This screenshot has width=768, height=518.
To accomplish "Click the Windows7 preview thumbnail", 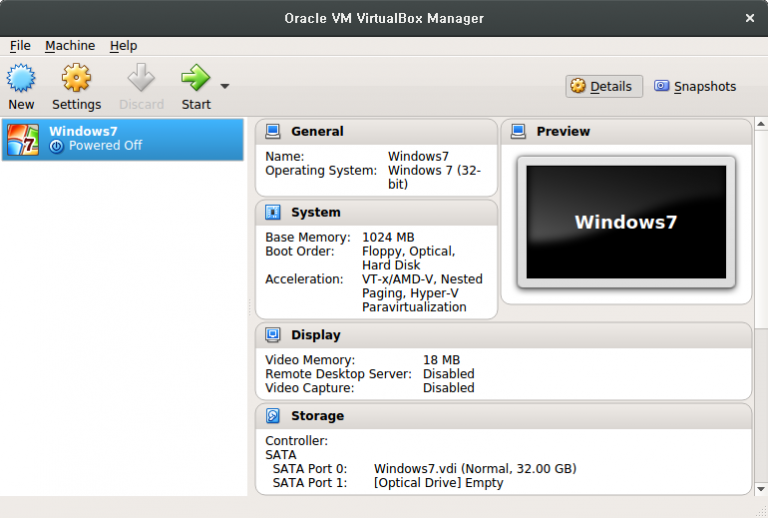I will (x=626, y=222).
